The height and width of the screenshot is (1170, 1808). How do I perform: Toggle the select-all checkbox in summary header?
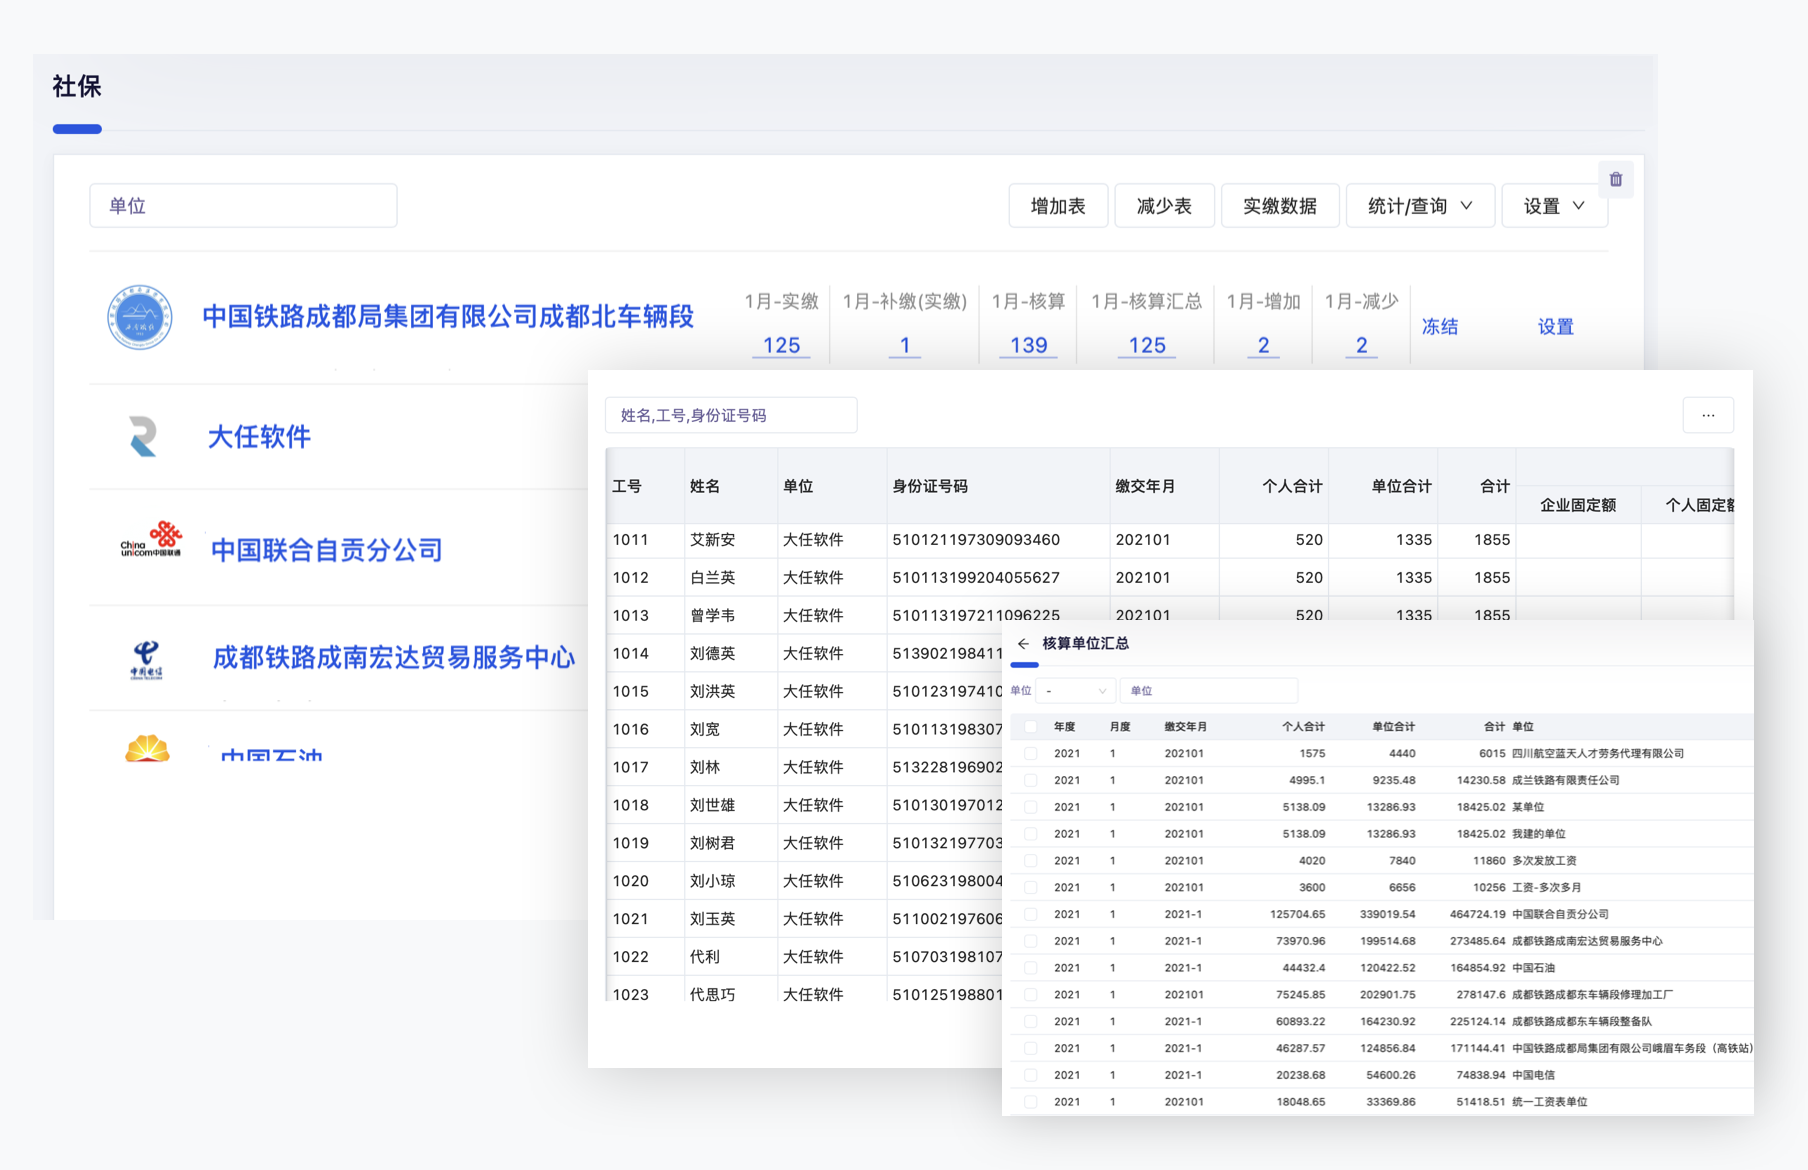[1030, 727]
